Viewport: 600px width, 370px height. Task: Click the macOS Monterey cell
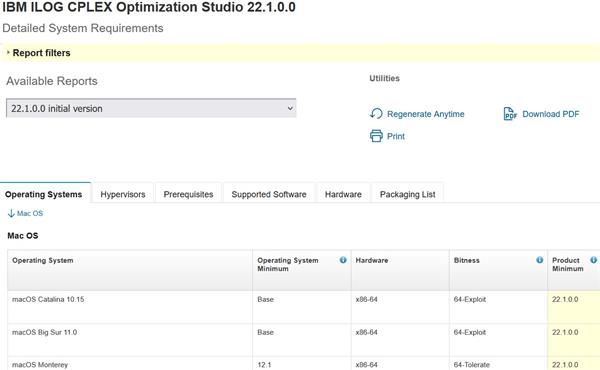[x=130, y=363]
